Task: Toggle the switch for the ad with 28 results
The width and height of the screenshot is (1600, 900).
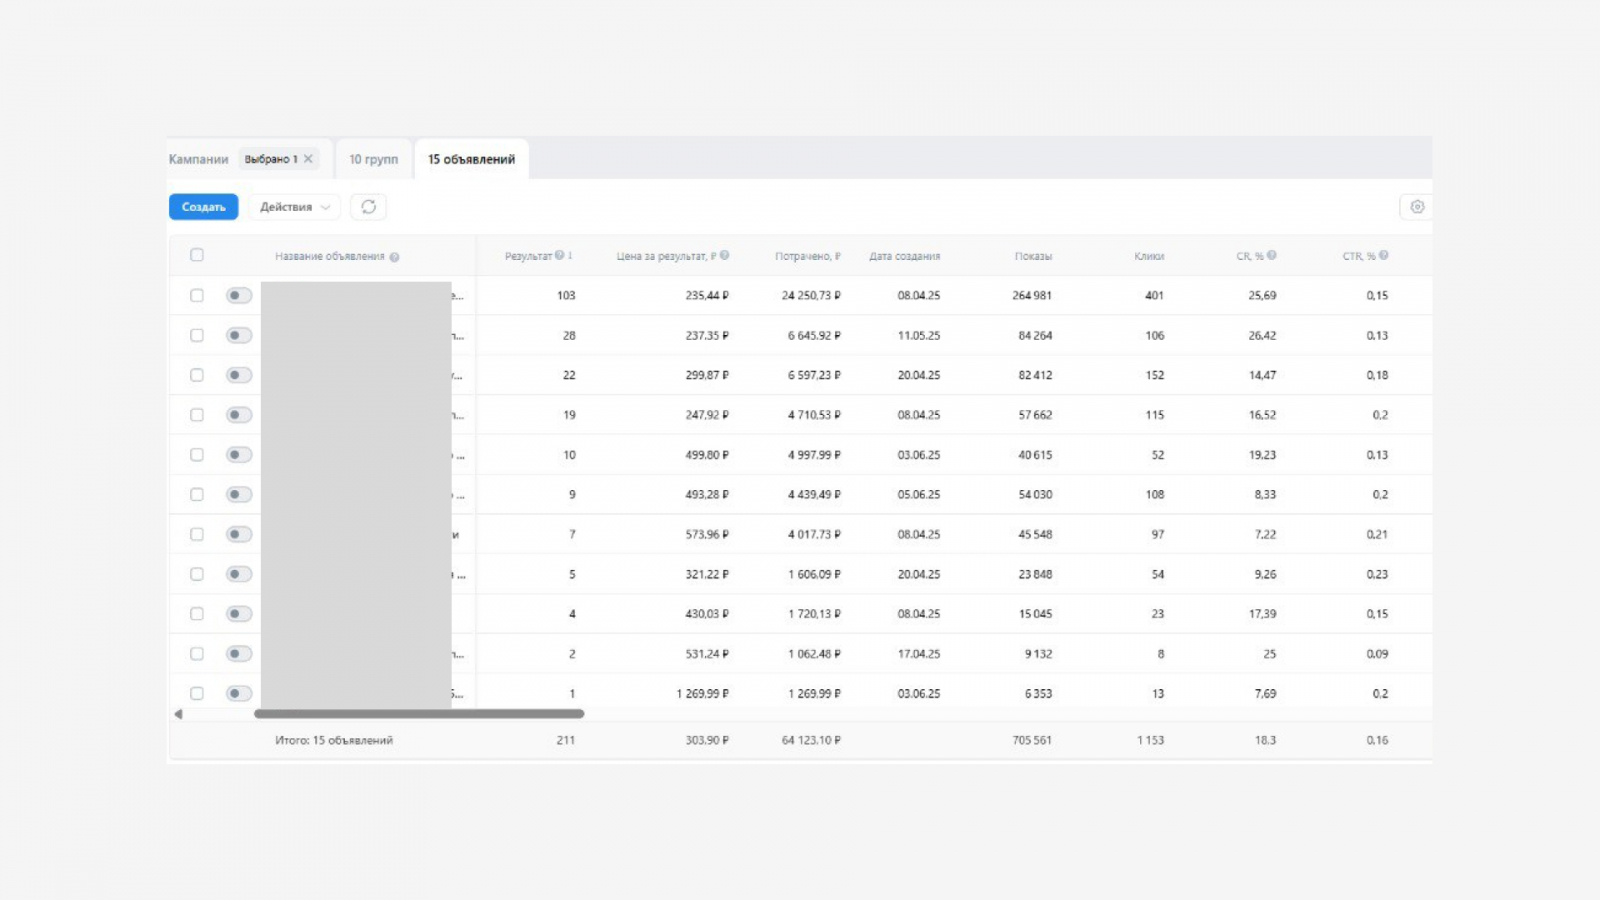Action: [x=238, y=335]
